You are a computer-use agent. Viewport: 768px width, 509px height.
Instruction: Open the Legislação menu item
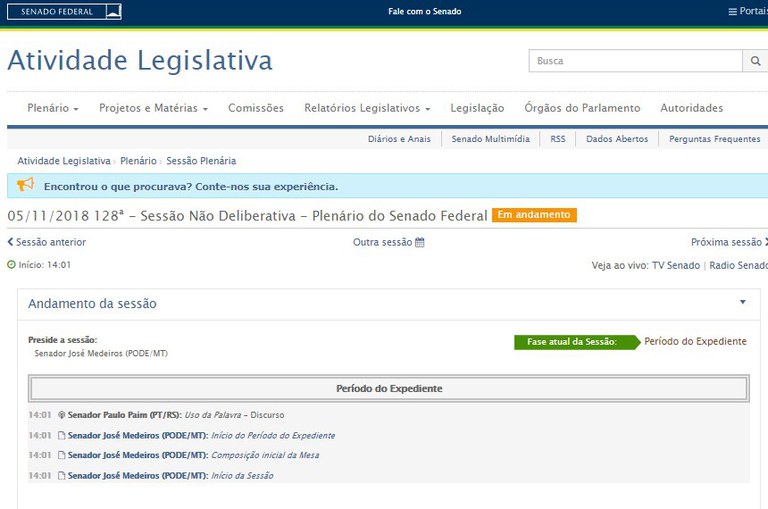(477, 108)
